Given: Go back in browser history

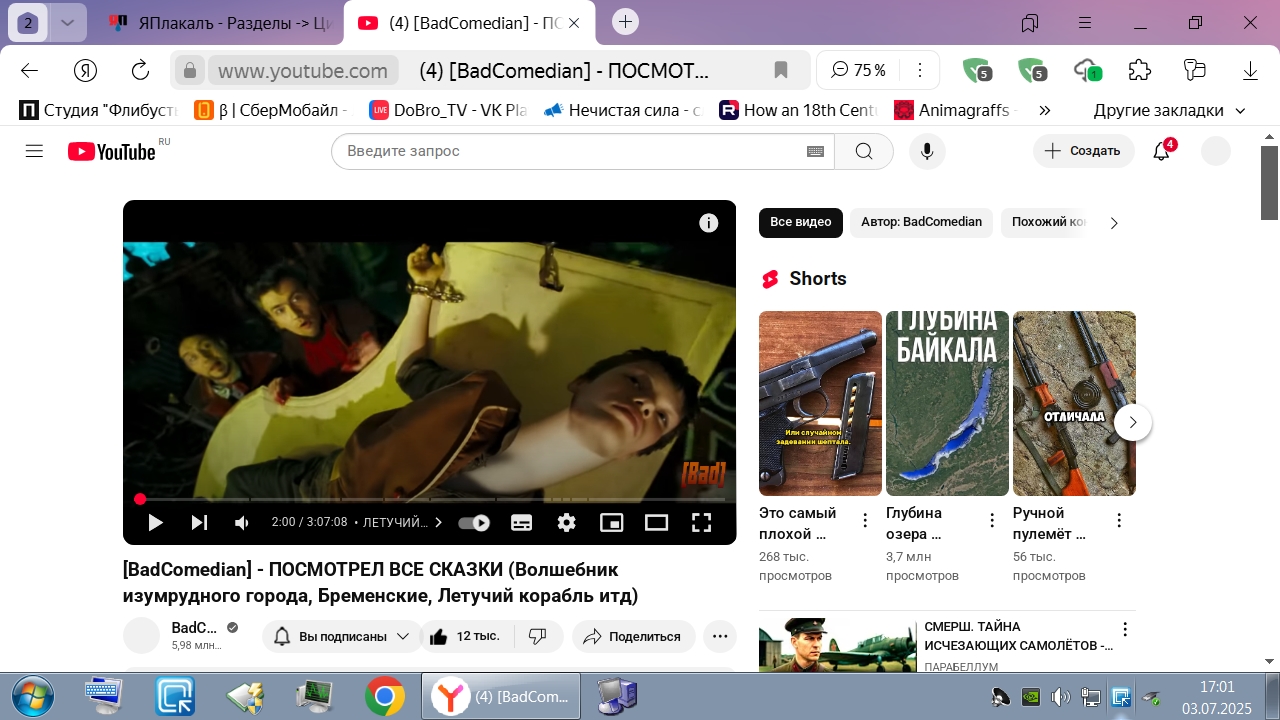Looking at the screenshot, I should [29, 70].
